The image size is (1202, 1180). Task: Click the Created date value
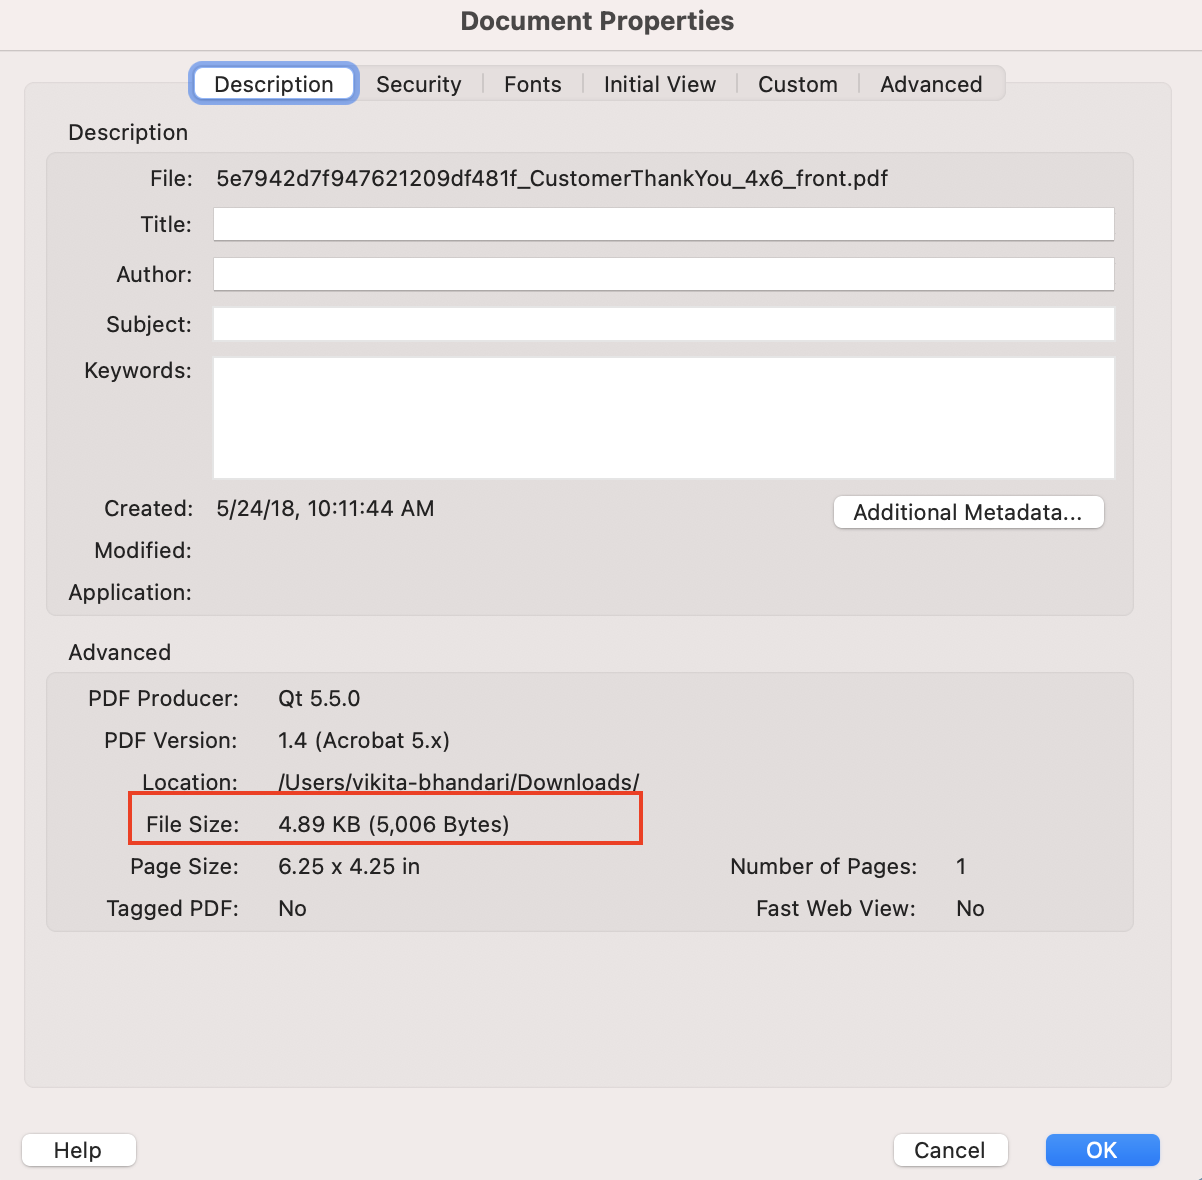tap(325, 508)
